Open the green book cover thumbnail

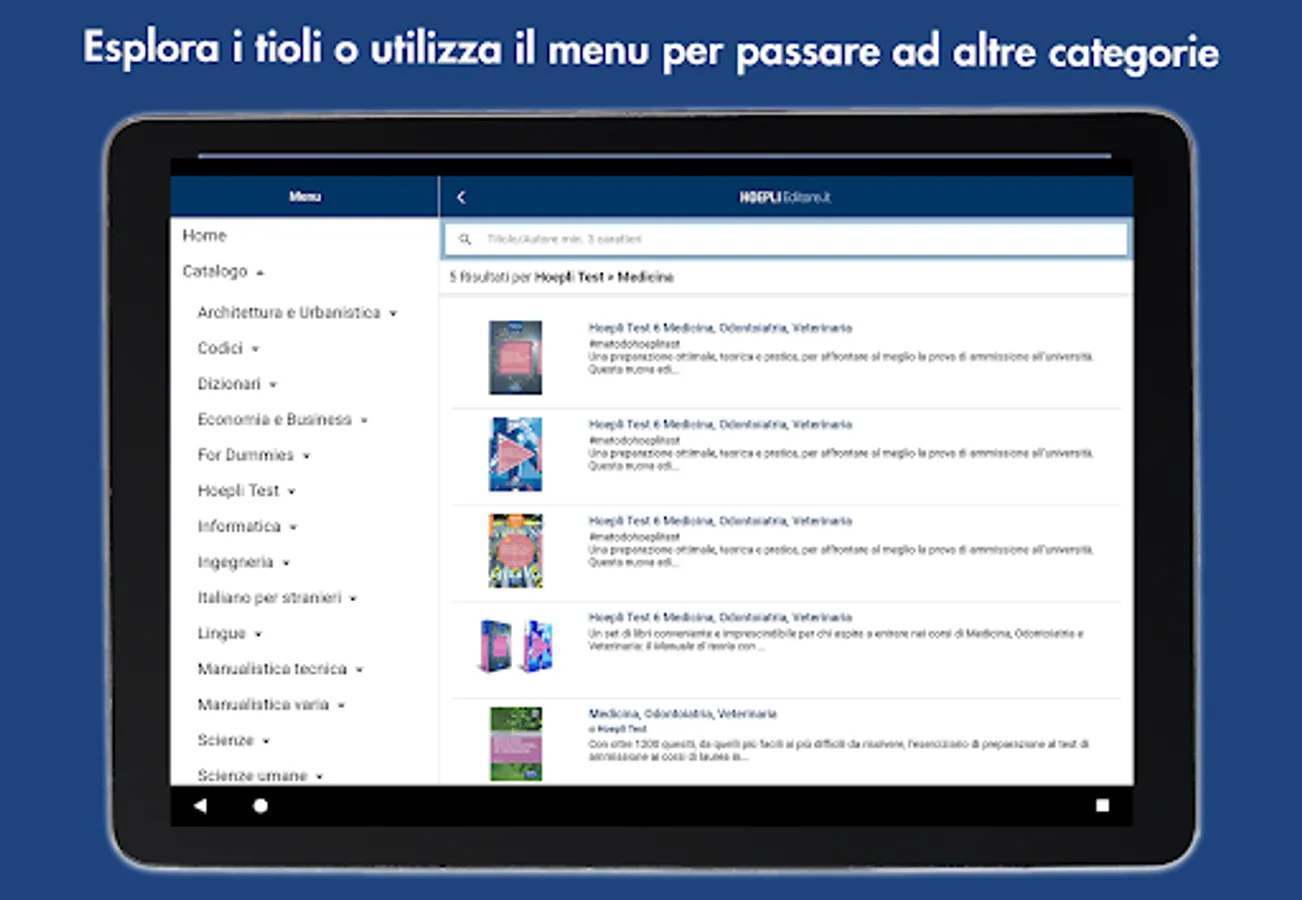point(516,744)
